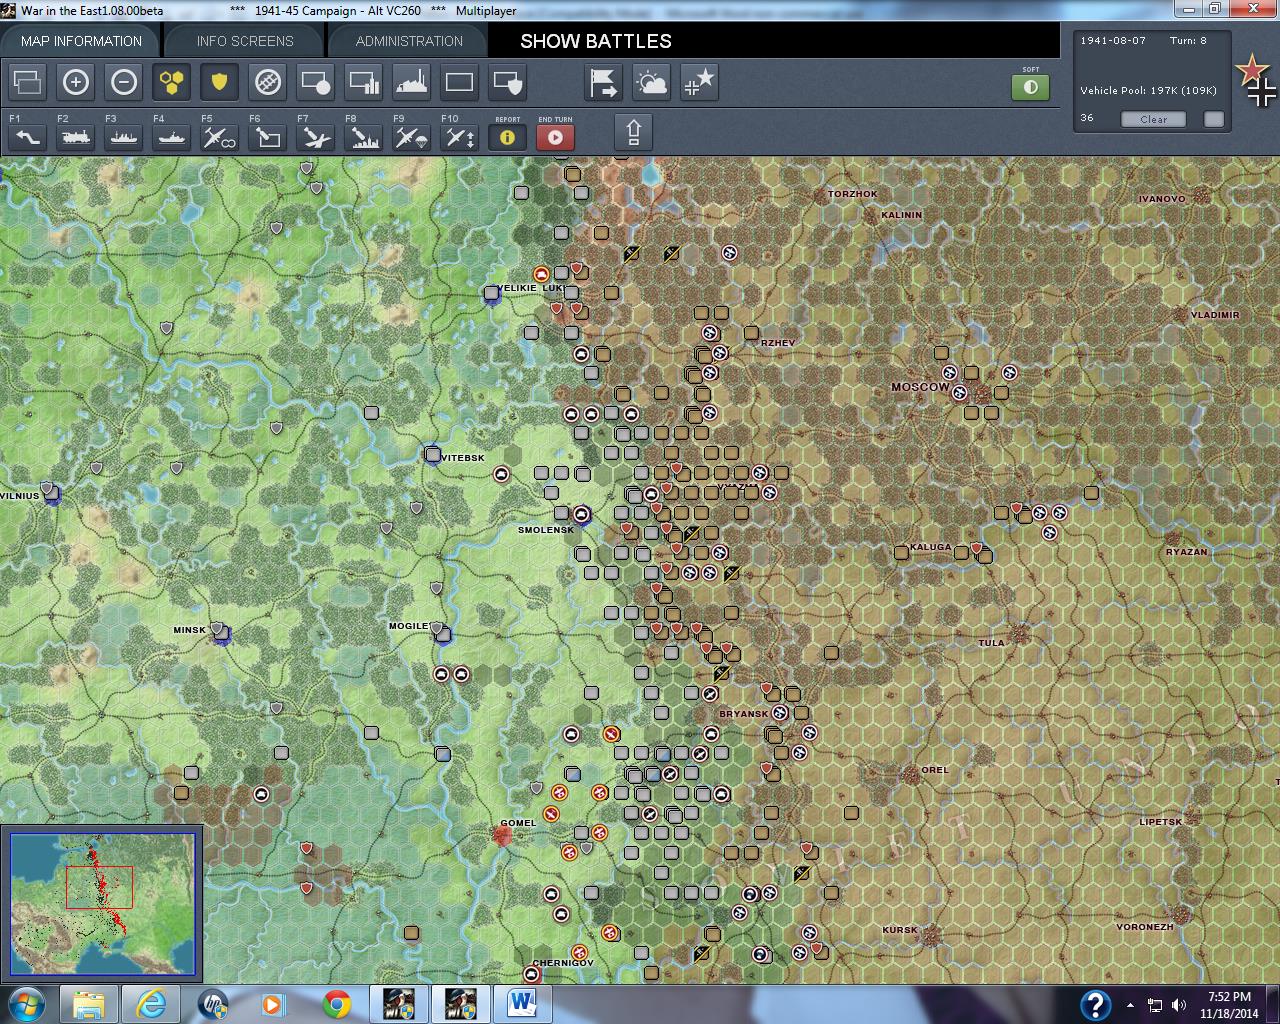Select the F8 bomb city mode
The width and height of the screenshot is (1280, 1024).
pos(364,136)
